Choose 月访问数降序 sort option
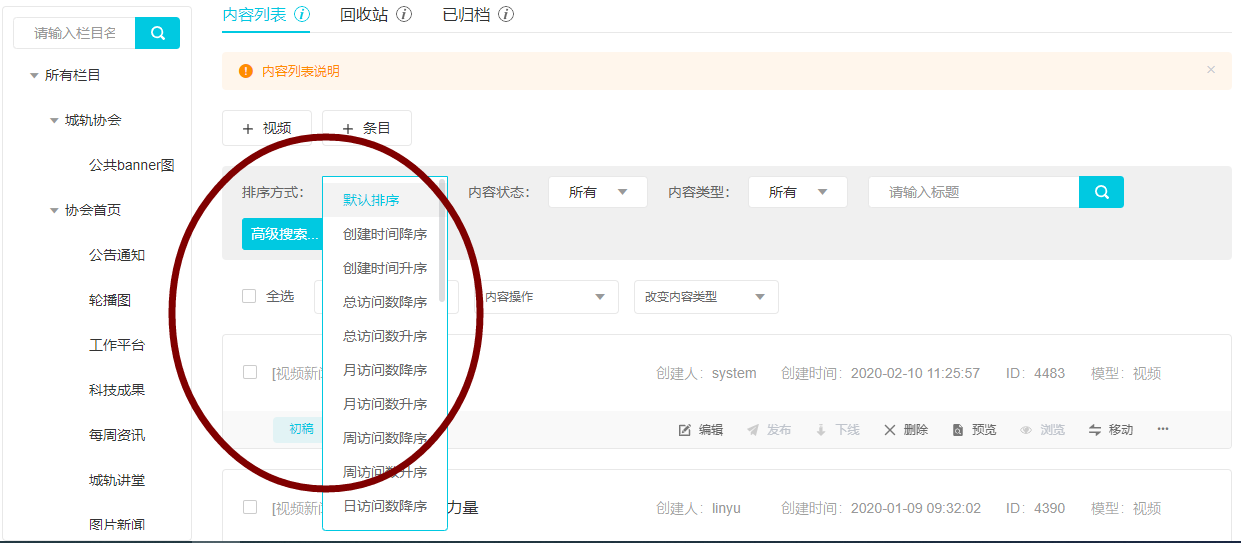The width and height of the screenshot is (1241, 543). coord(381,370)
